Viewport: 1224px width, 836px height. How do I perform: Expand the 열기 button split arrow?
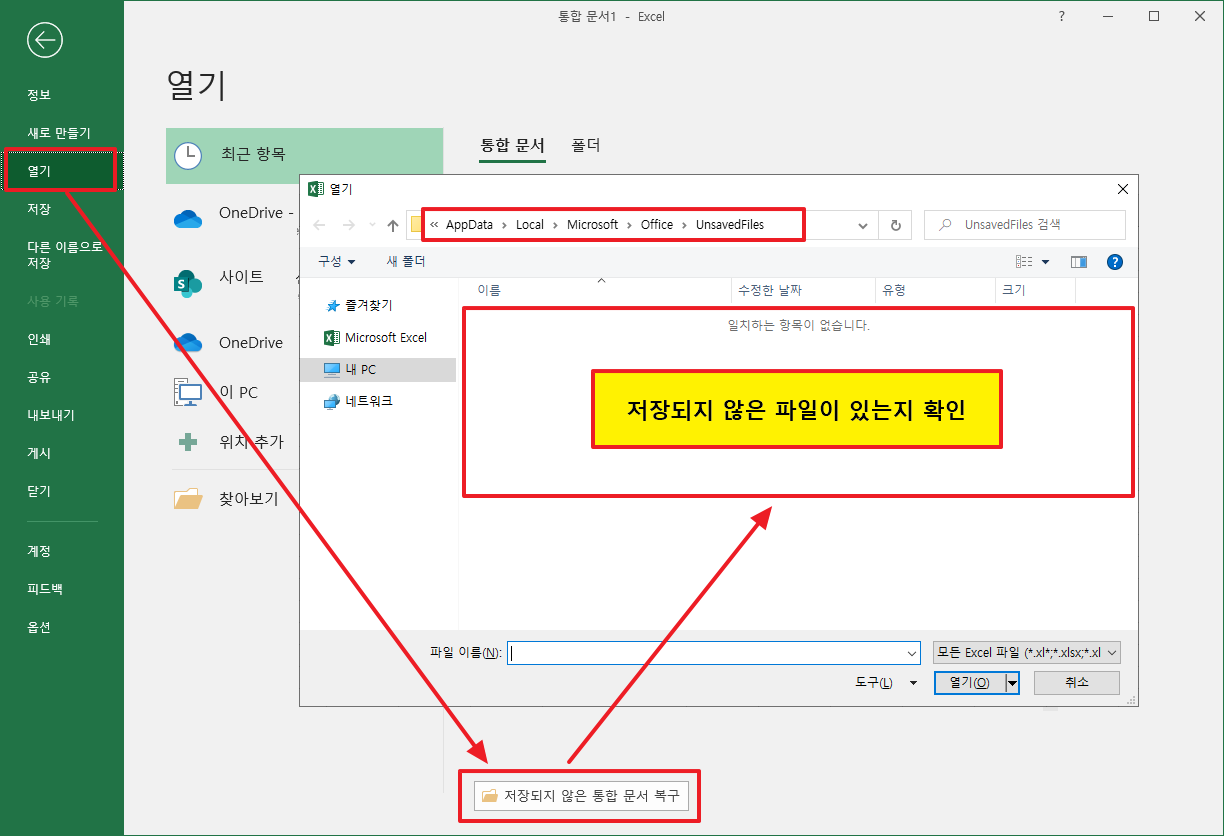(x=1012, y=682)
